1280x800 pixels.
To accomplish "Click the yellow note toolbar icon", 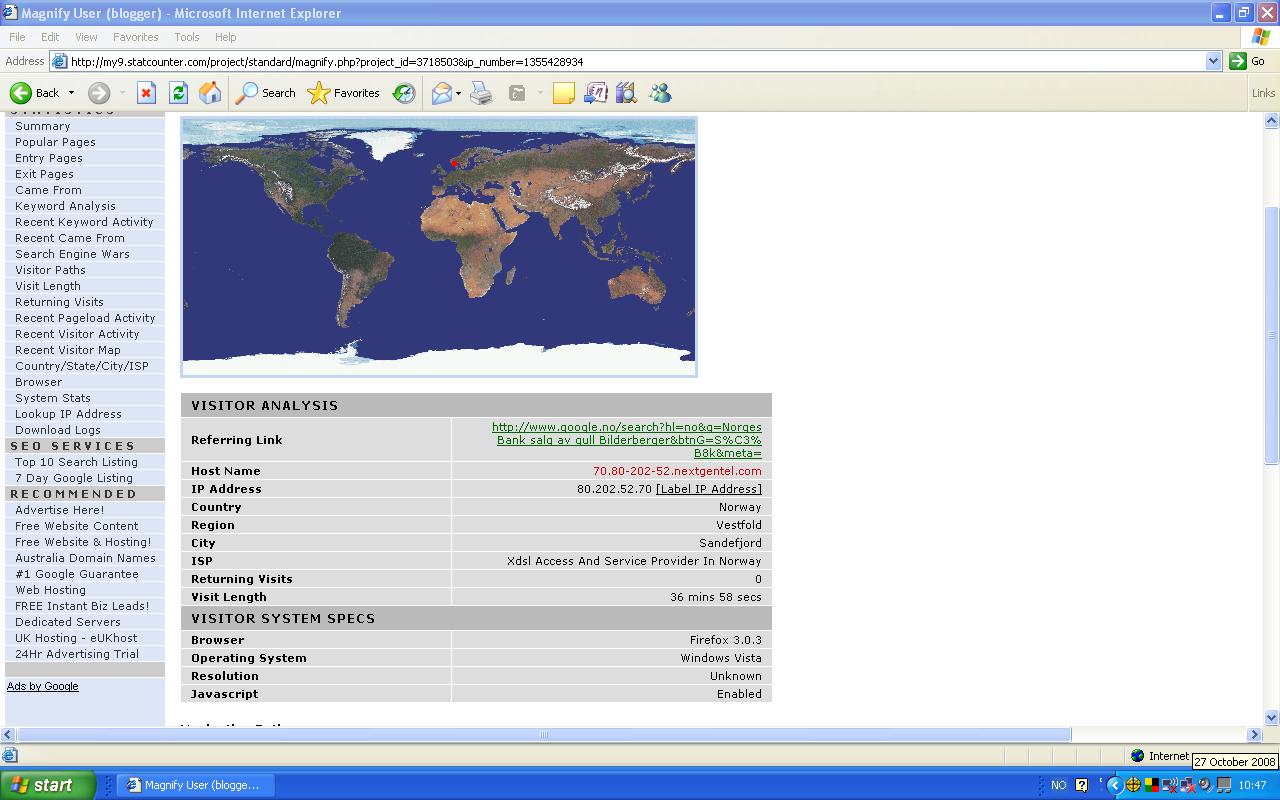I will coord(564,93).
